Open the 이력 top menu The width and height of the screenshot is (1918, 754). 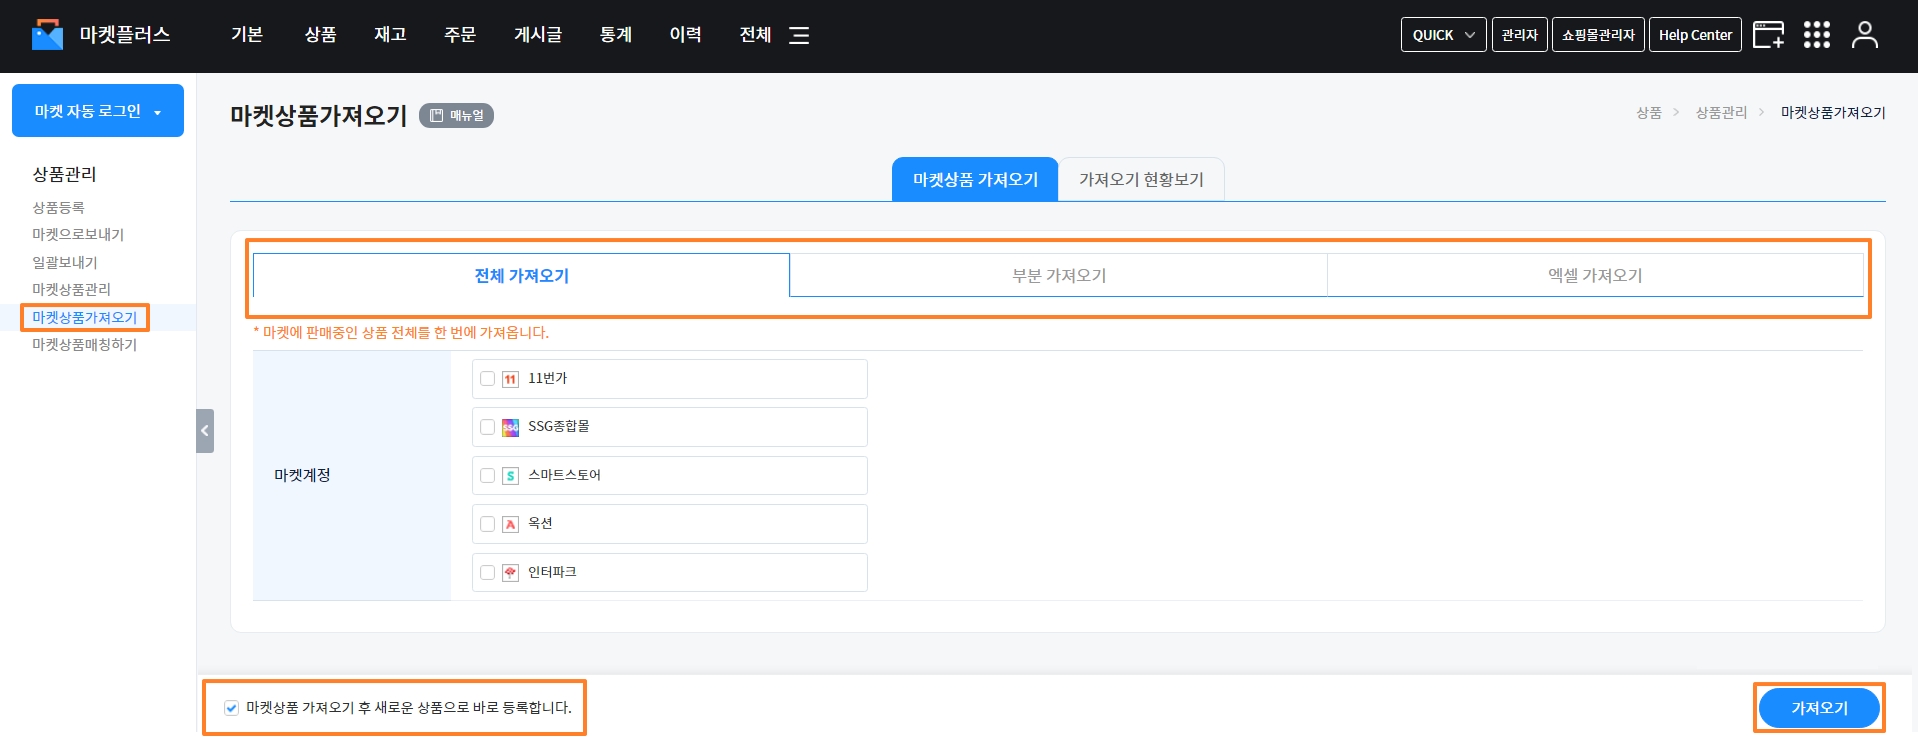tap(685, 35)
